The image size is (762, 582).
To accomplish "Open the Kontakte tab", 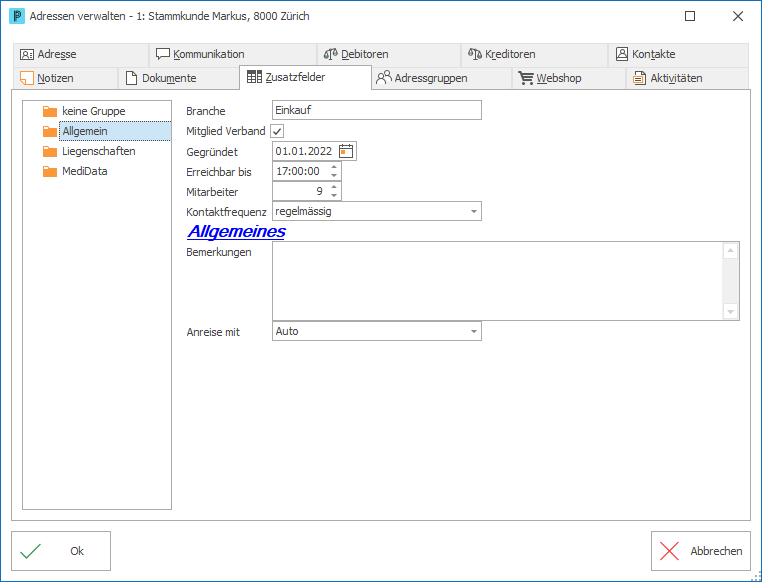I will click(678, 54).
